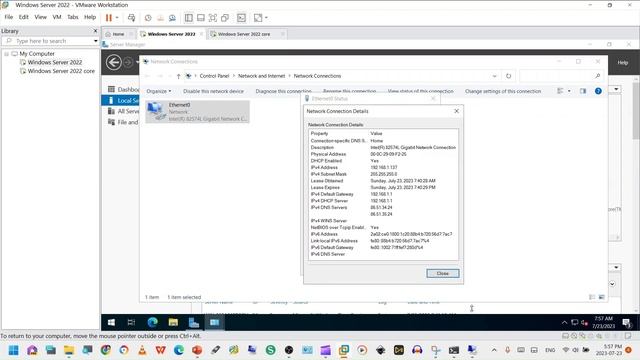Viewport: 640px width, 360px height.
Task: Focus the Network Connections search box
Action: click(x=560, y=76)
